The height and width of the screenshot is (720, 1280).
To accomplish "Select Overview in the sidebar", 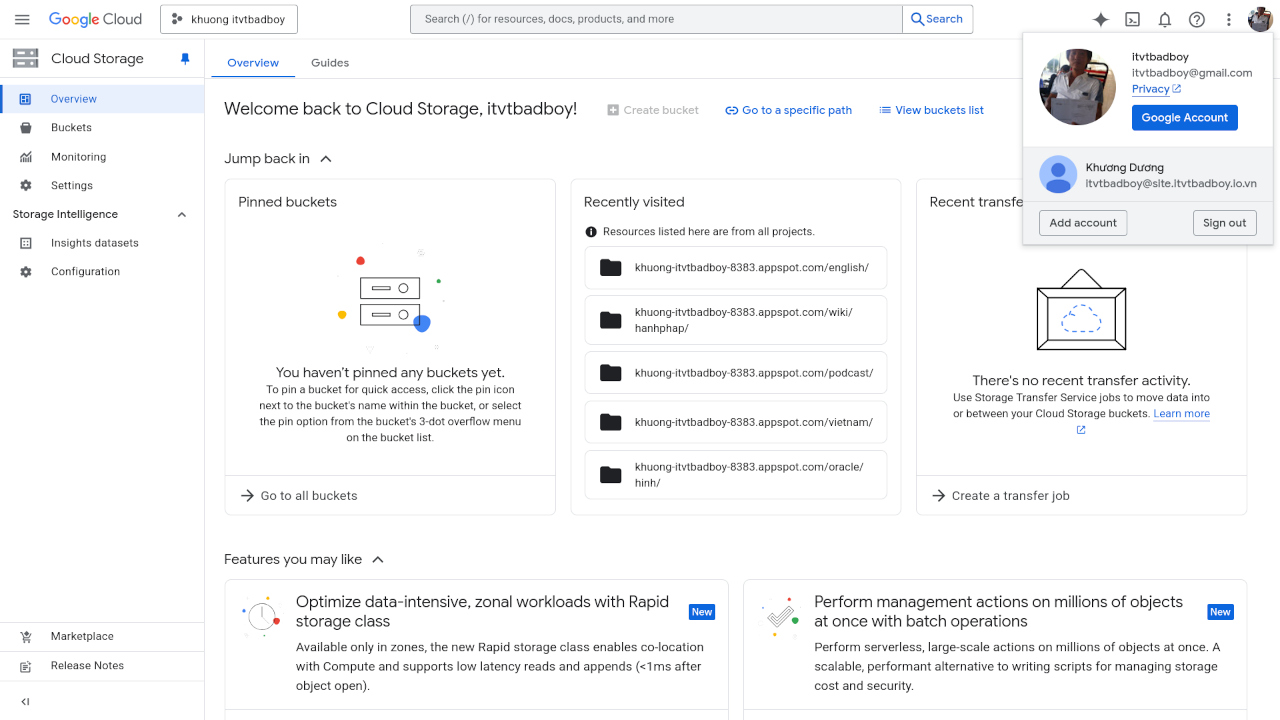I will coord(102,99).
